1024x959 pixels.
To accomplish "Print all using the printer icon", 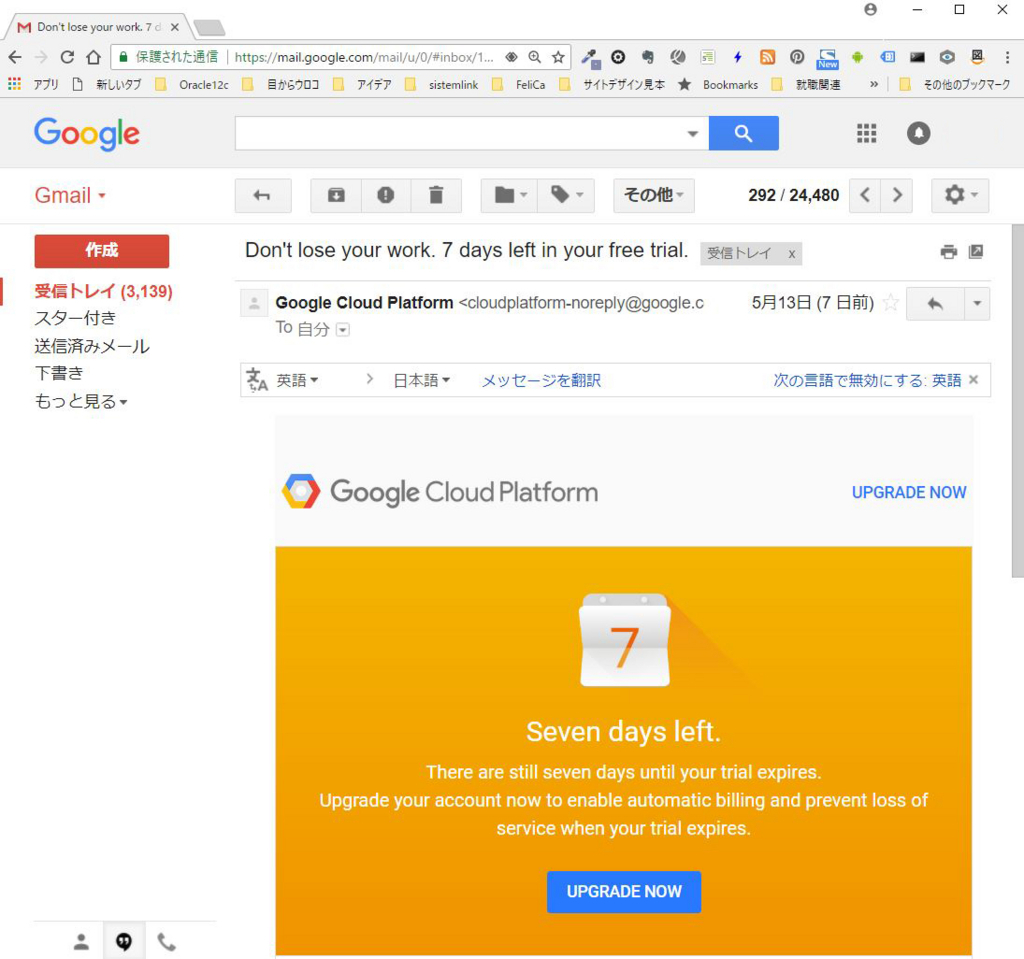I will 949,252.
